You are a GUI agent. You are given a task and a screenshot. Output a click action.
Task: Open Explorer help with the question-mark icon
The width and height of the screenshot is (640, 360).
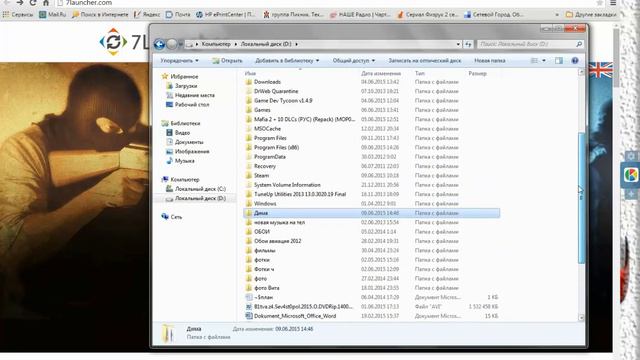coord(575,60)
